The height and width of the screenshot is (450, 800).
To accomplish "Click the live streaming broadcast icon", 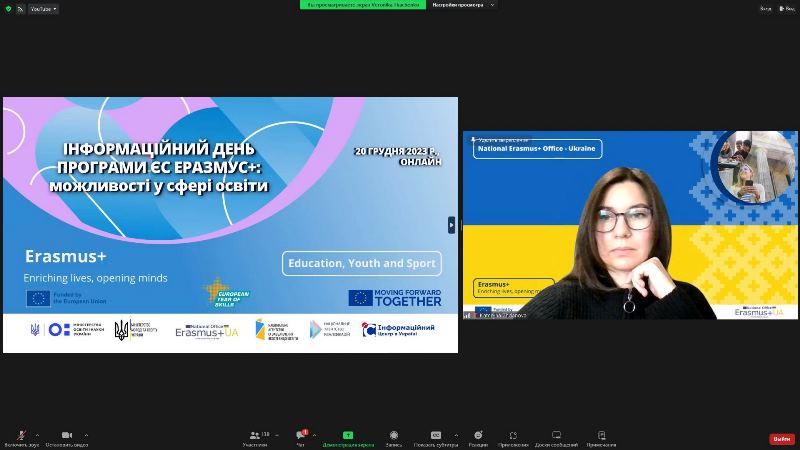I will click(20, 9).
